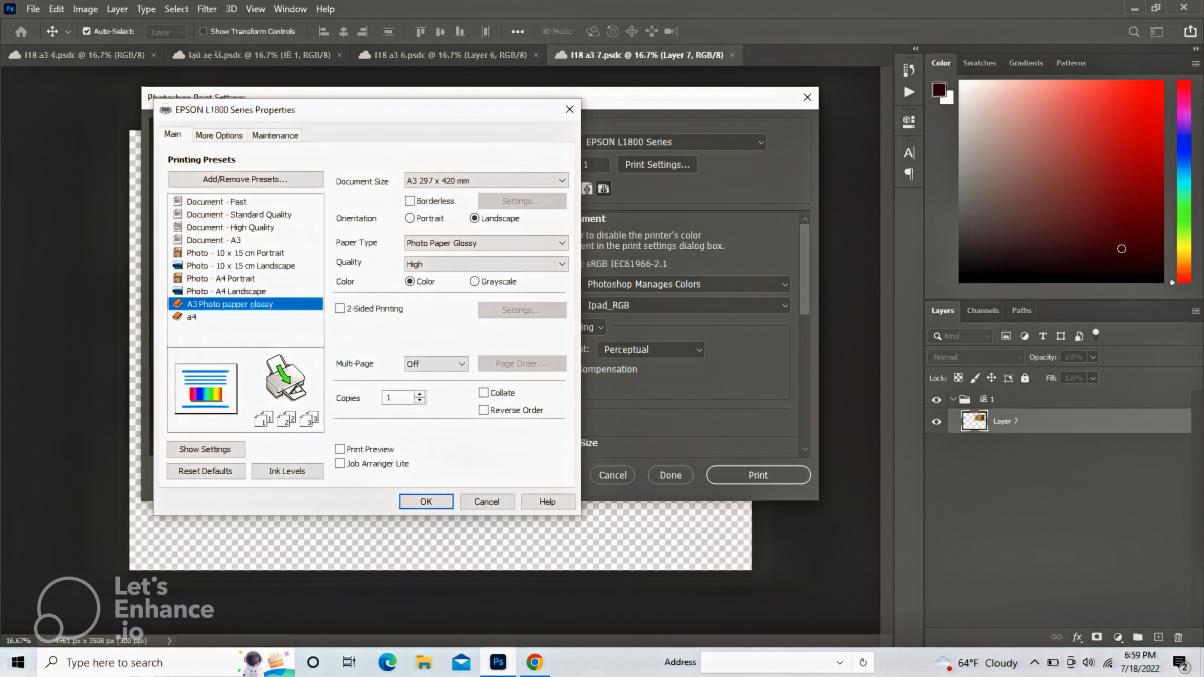
Task: Enable the Job Arranger Lite checkbox
Action: pyautogui.click(x=340, y=463)
